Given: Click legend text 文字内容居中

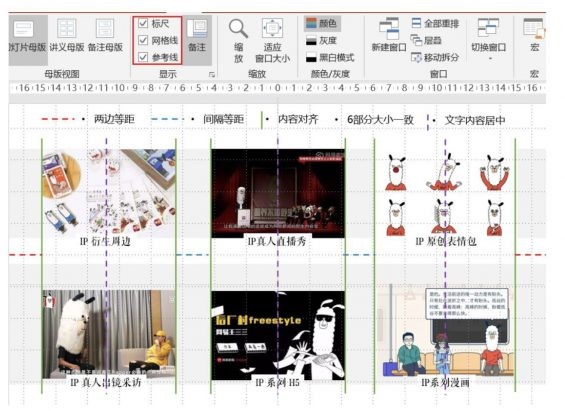Looking at the screenshot, I should (475, 120).
